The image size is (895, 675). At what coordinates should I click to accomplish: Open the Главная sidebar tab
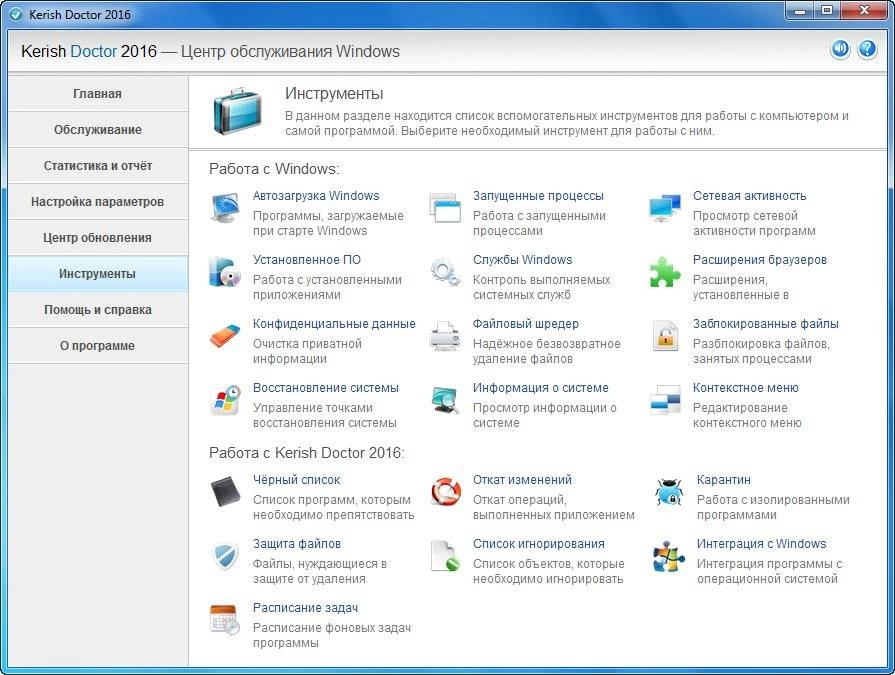[x=98, y=94]
